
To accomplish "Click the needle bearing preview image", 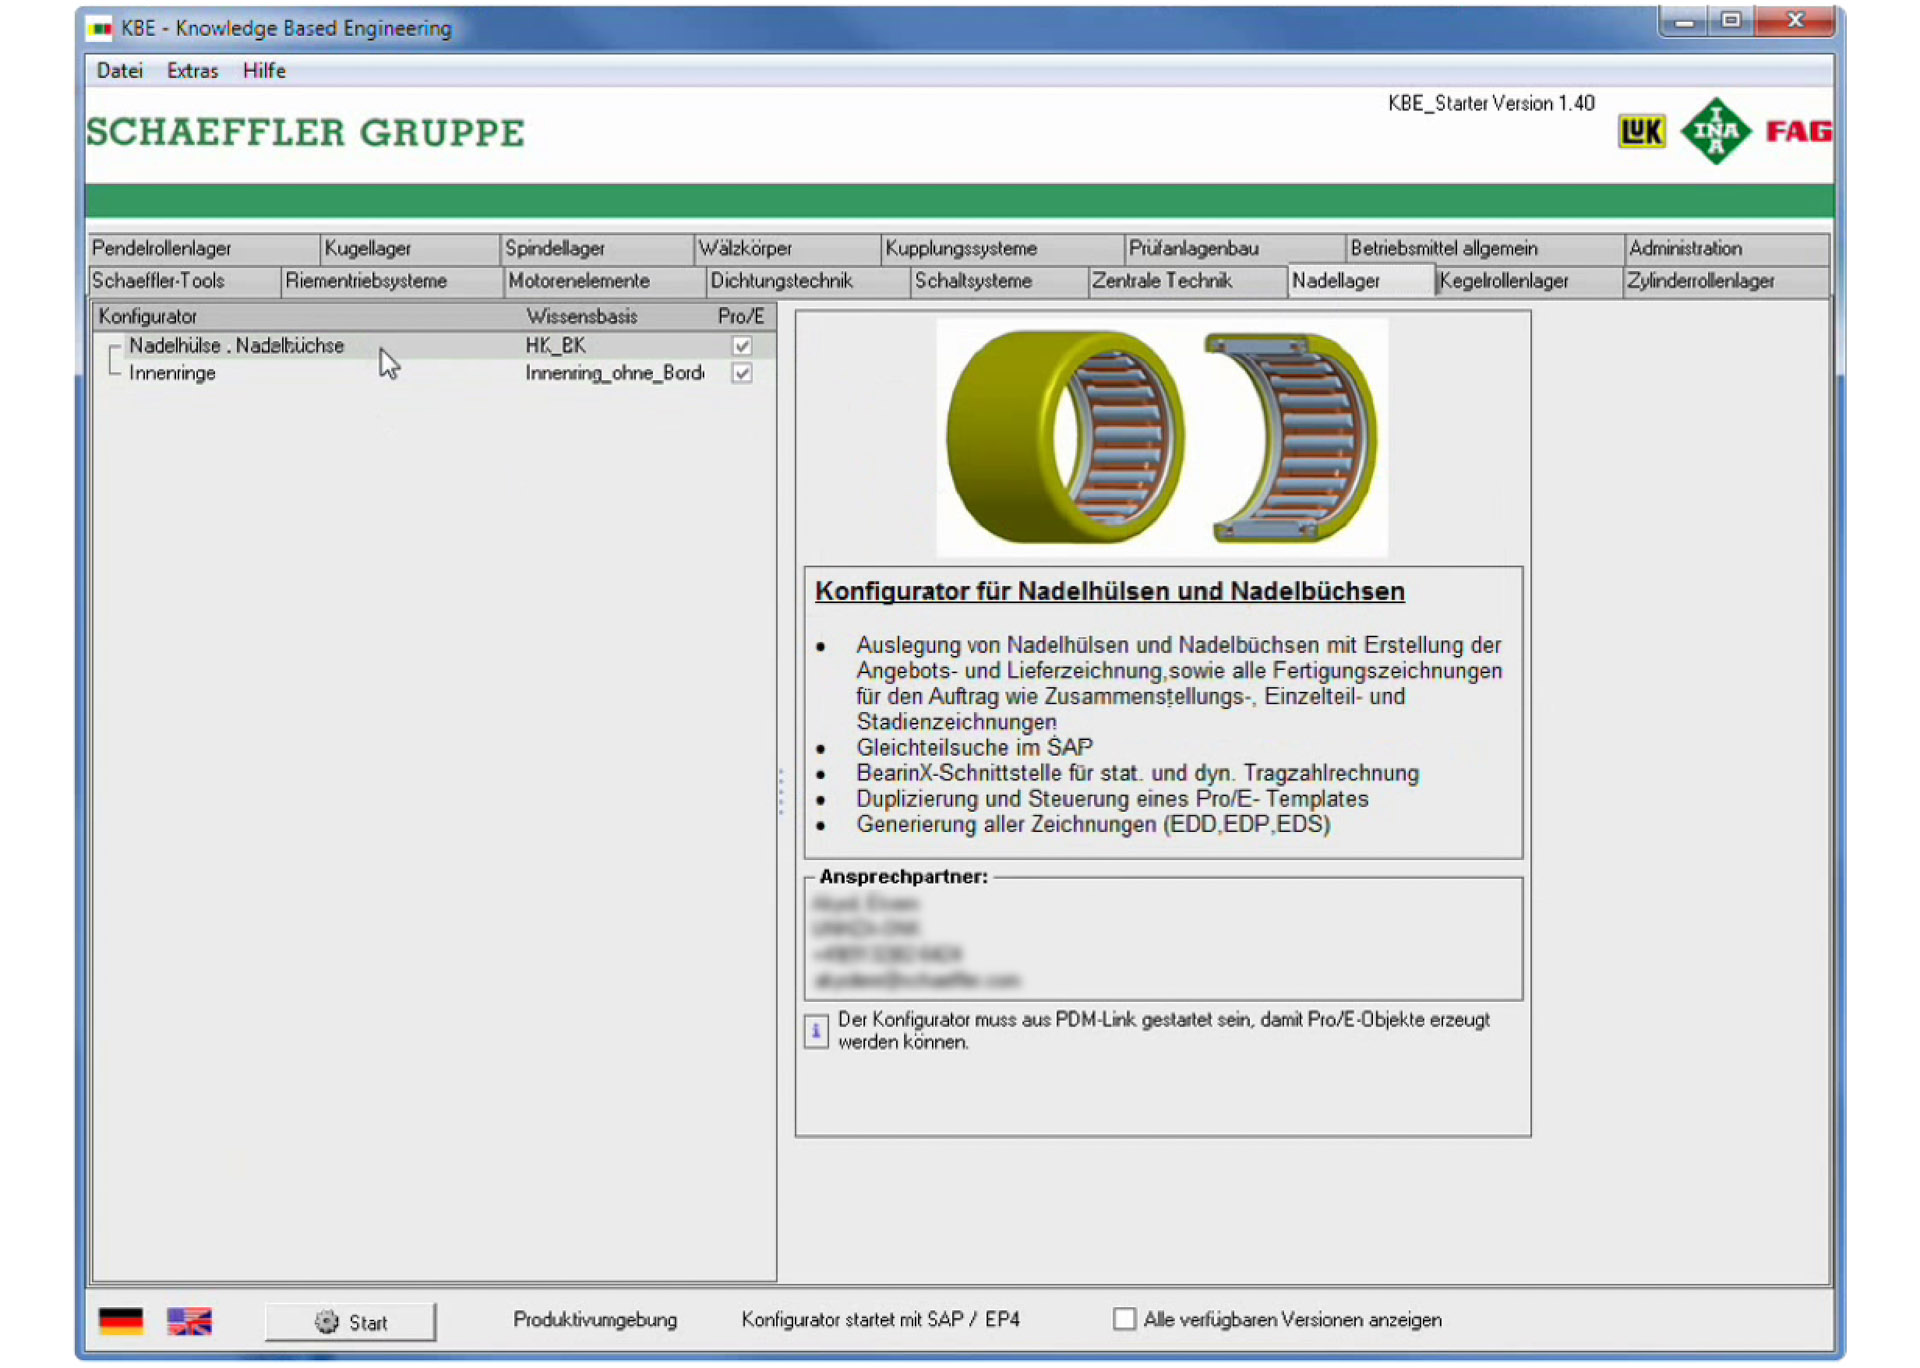I will pos(1161,437).
